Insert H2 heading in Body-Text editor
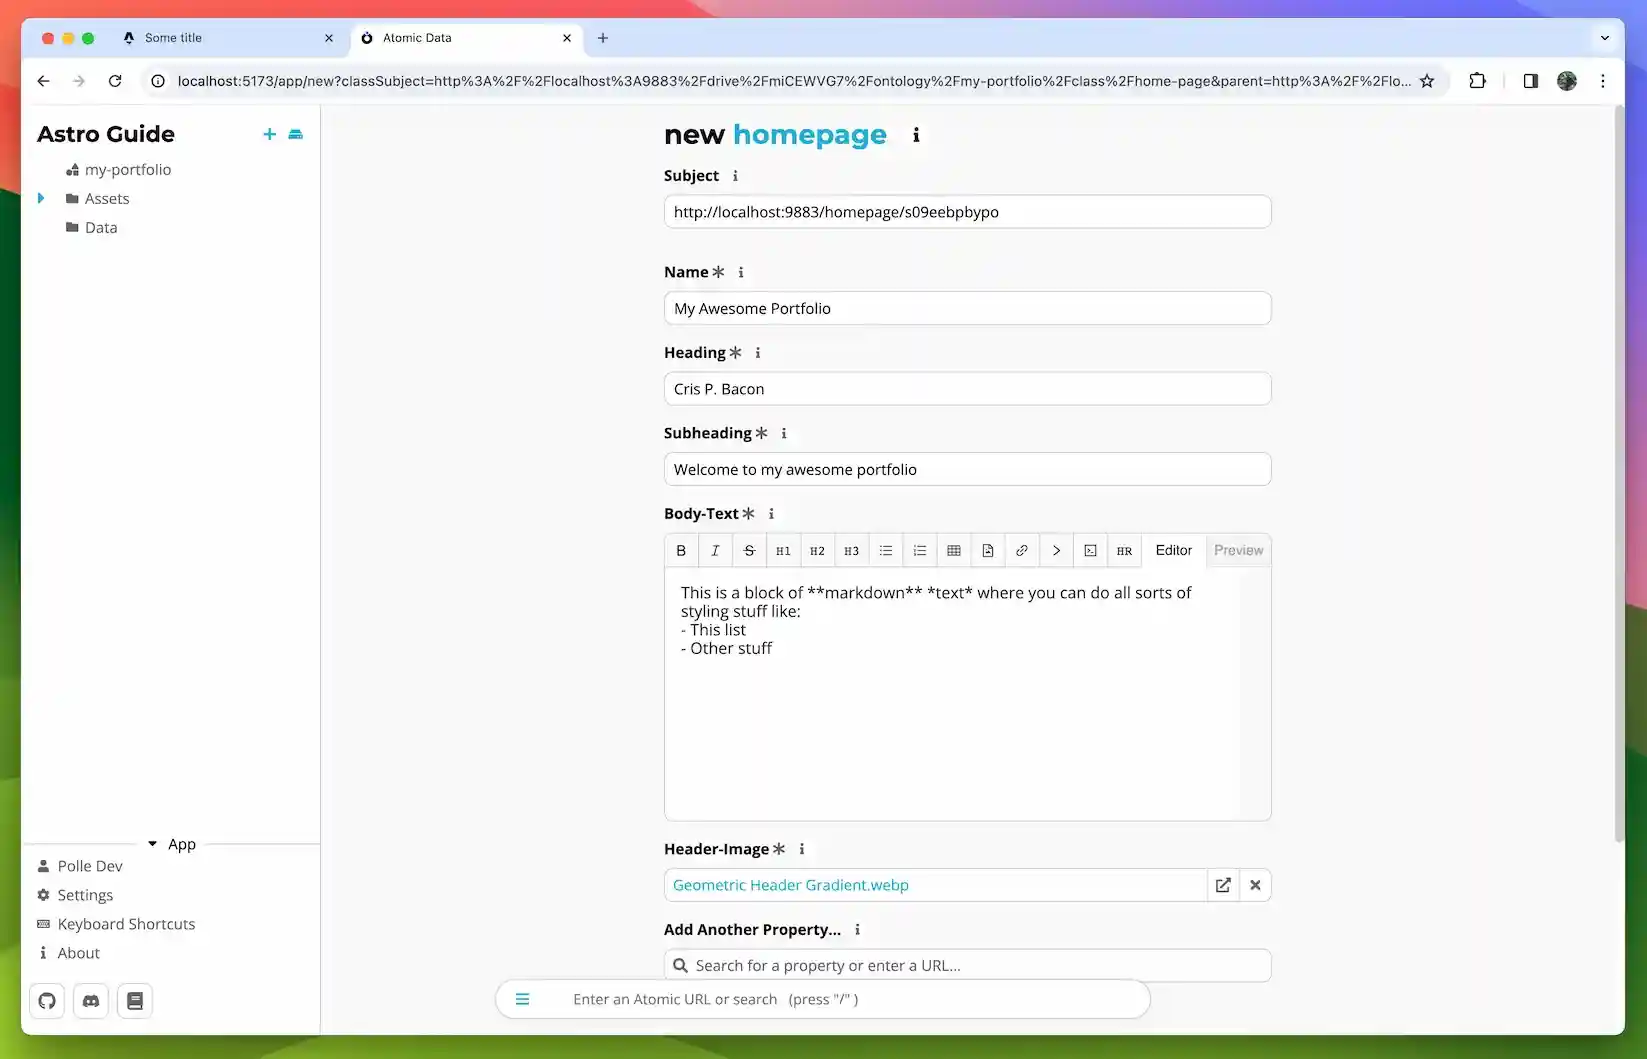 pos(817,551)
